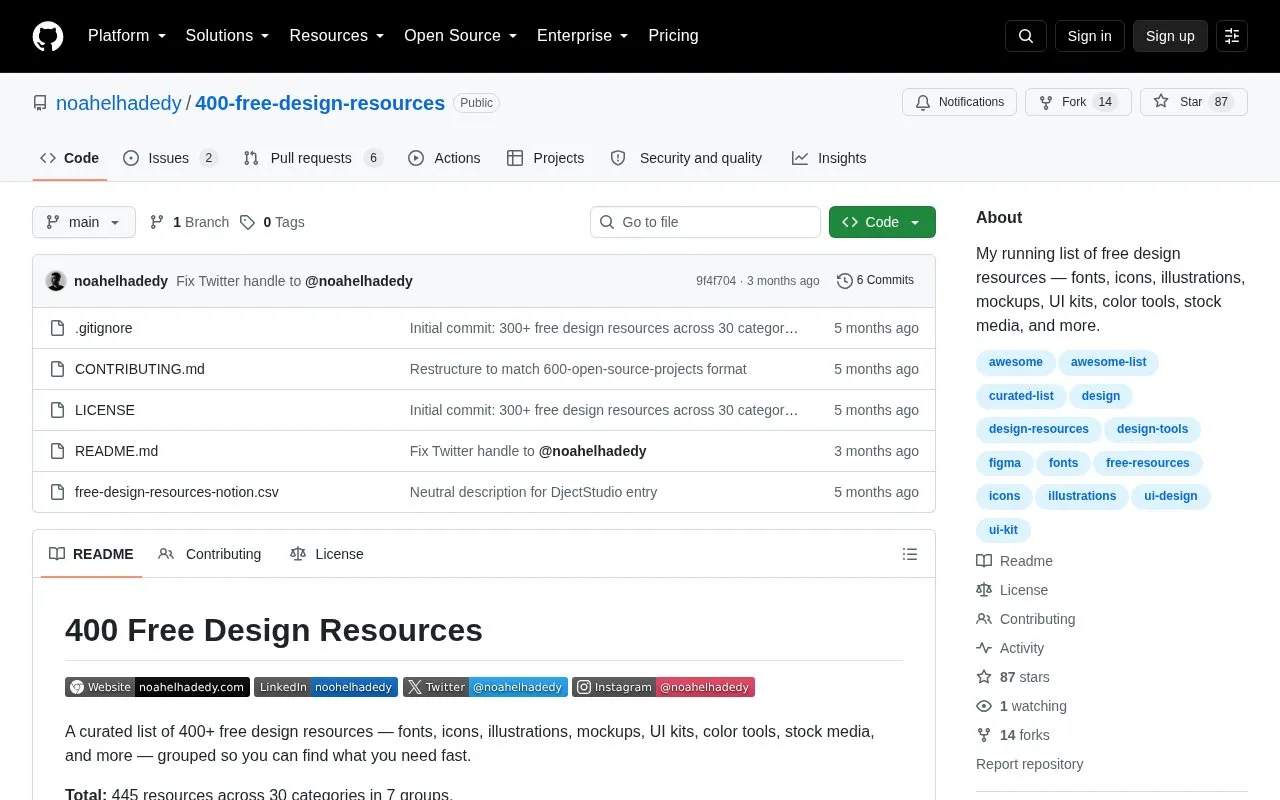
Task: Click the Sign up button
Action: 1170,36
